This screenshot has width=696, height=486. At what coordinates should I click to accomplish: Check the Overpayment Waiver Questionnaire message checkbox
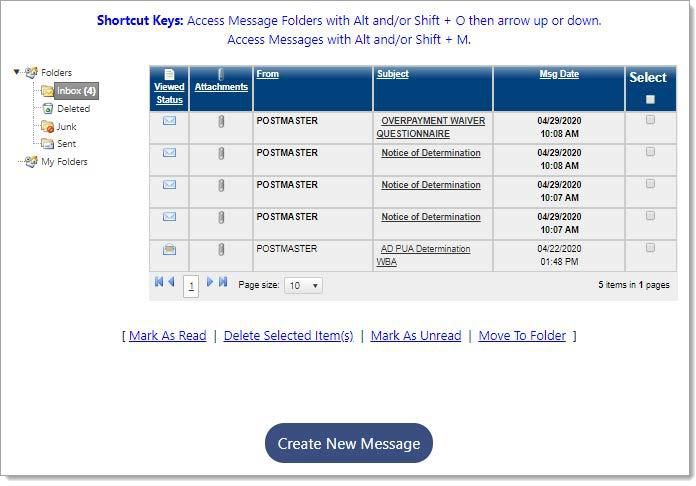click(x=650, y=120)
